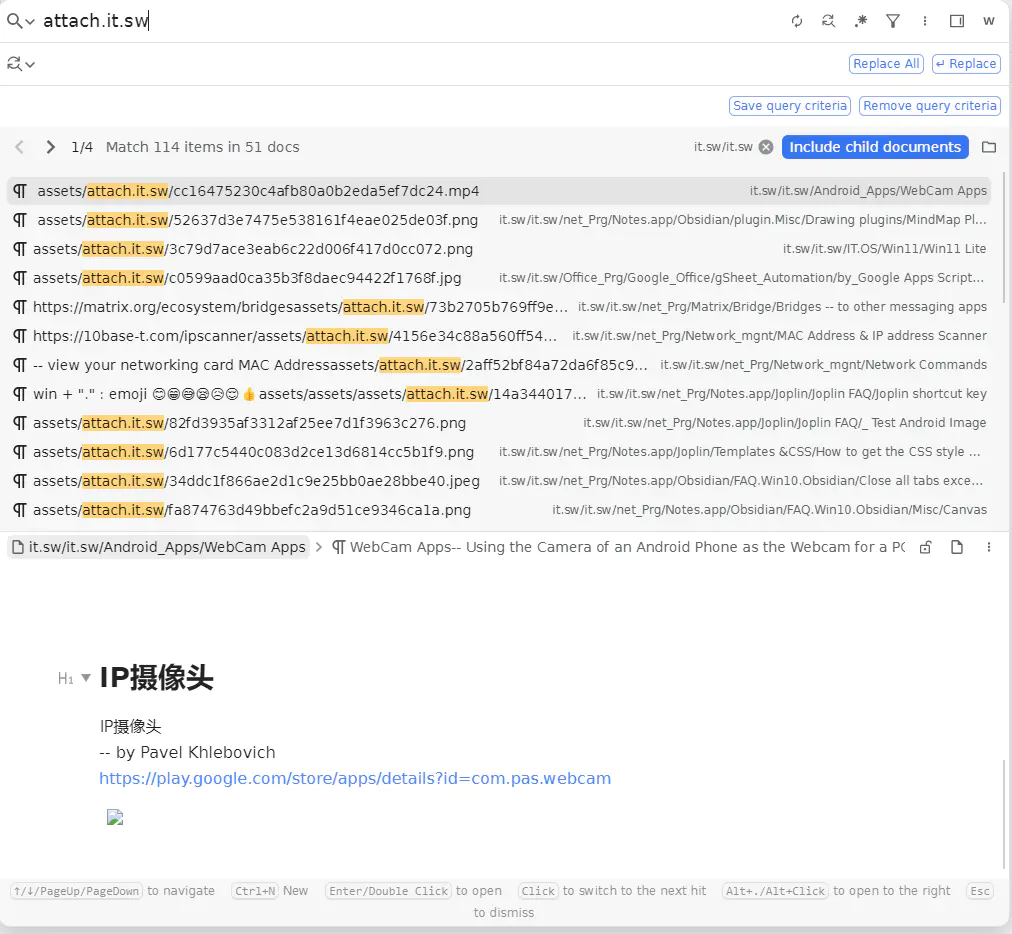Open the three-dot More options menu
The width and height of the screenshot is (1012, 934).
[x=925, y=21]
